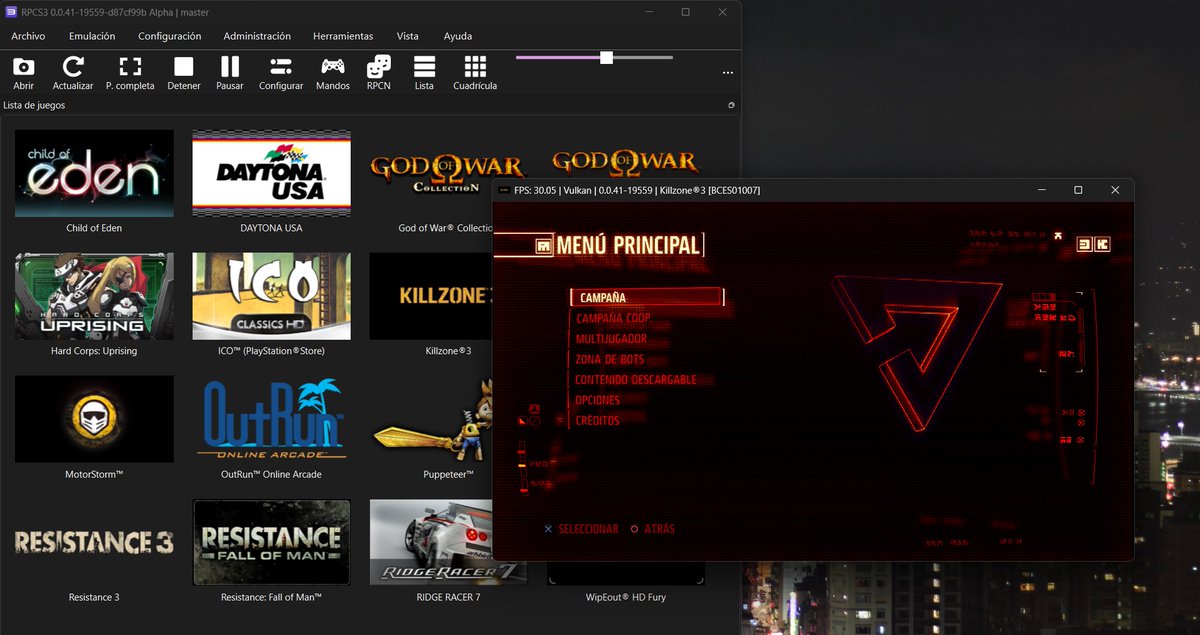
Task: Select CRÉDITOS in Killzone menu
Action: pyautogui.click(x=597, y=421)
